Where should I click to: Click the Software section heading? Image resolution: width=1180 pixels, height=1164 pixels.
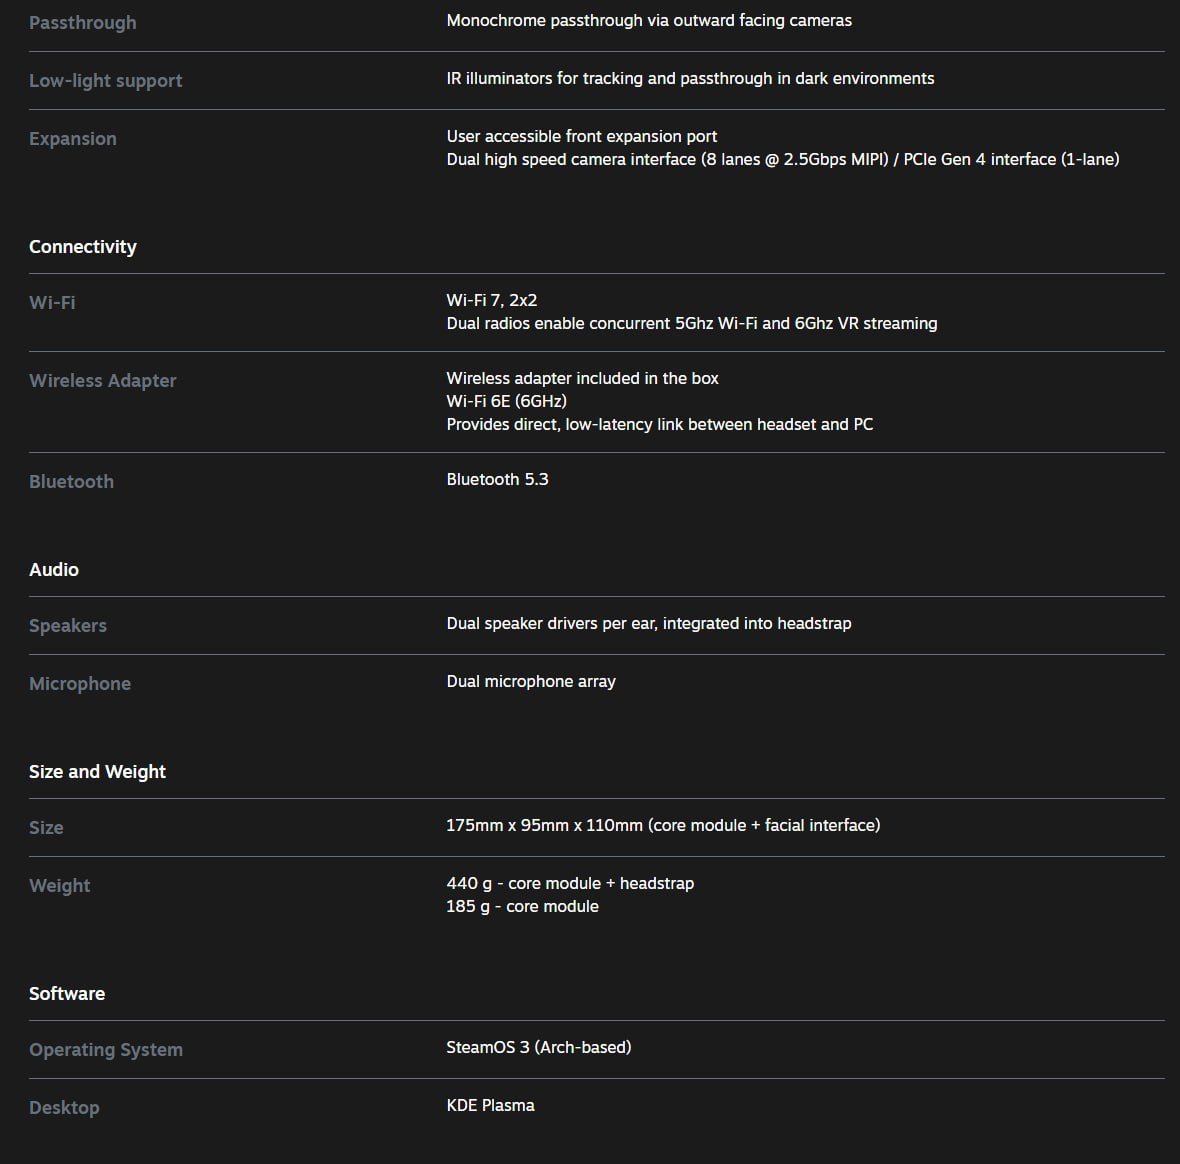pyautogui.click(x=66, y=993)
